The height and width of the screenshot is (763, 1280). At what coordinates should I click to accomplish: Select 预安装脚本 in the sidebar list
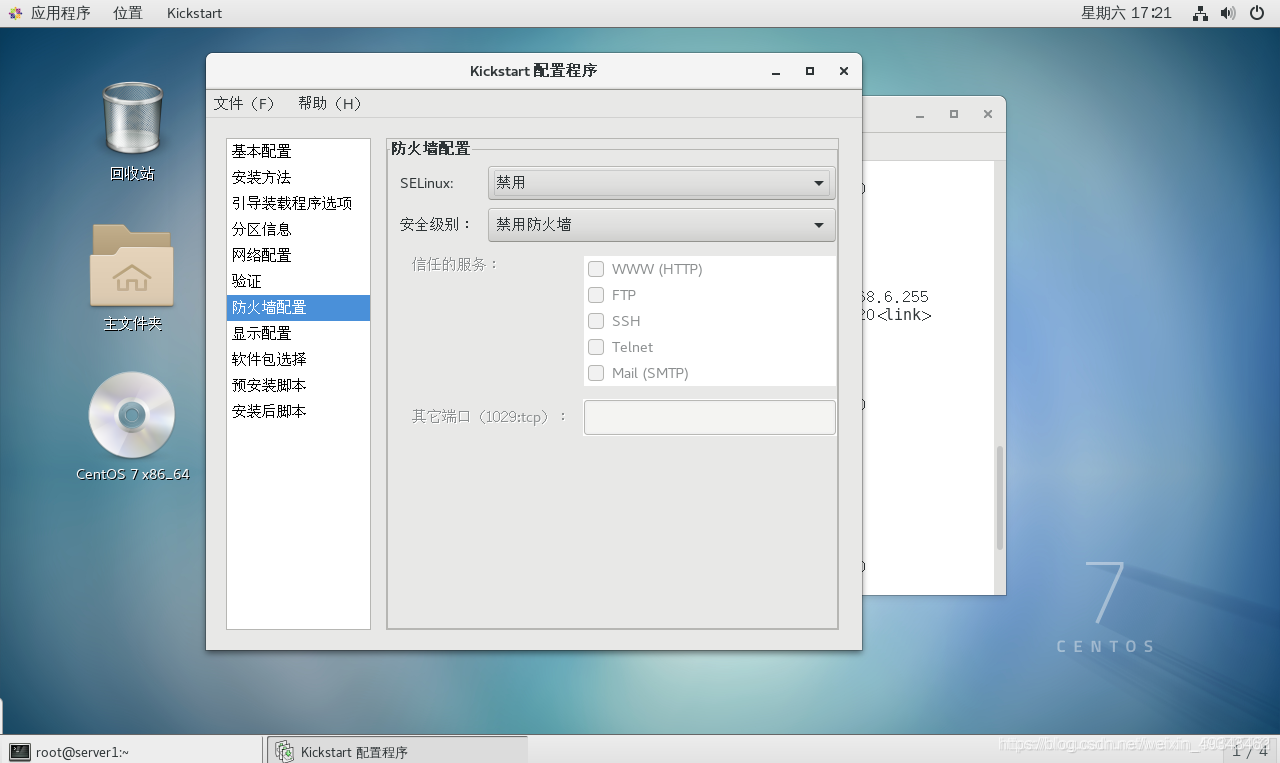[298, 385]
